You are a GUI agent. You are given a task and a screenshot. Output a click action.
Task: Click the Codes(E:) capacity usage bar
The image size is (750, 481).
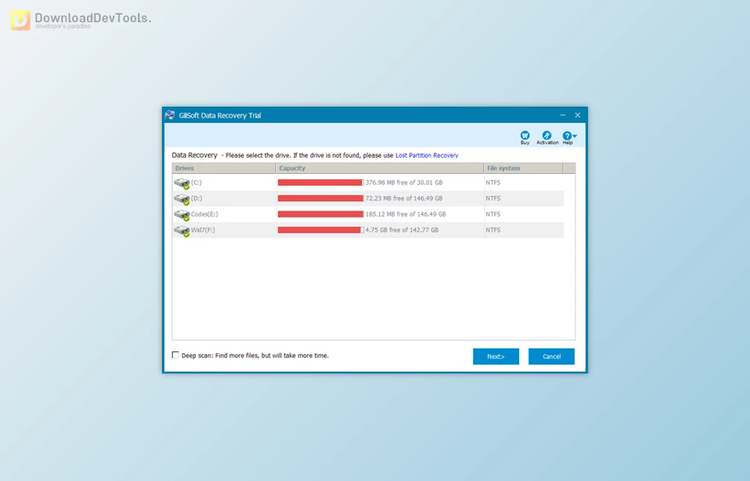pos(320,214)
